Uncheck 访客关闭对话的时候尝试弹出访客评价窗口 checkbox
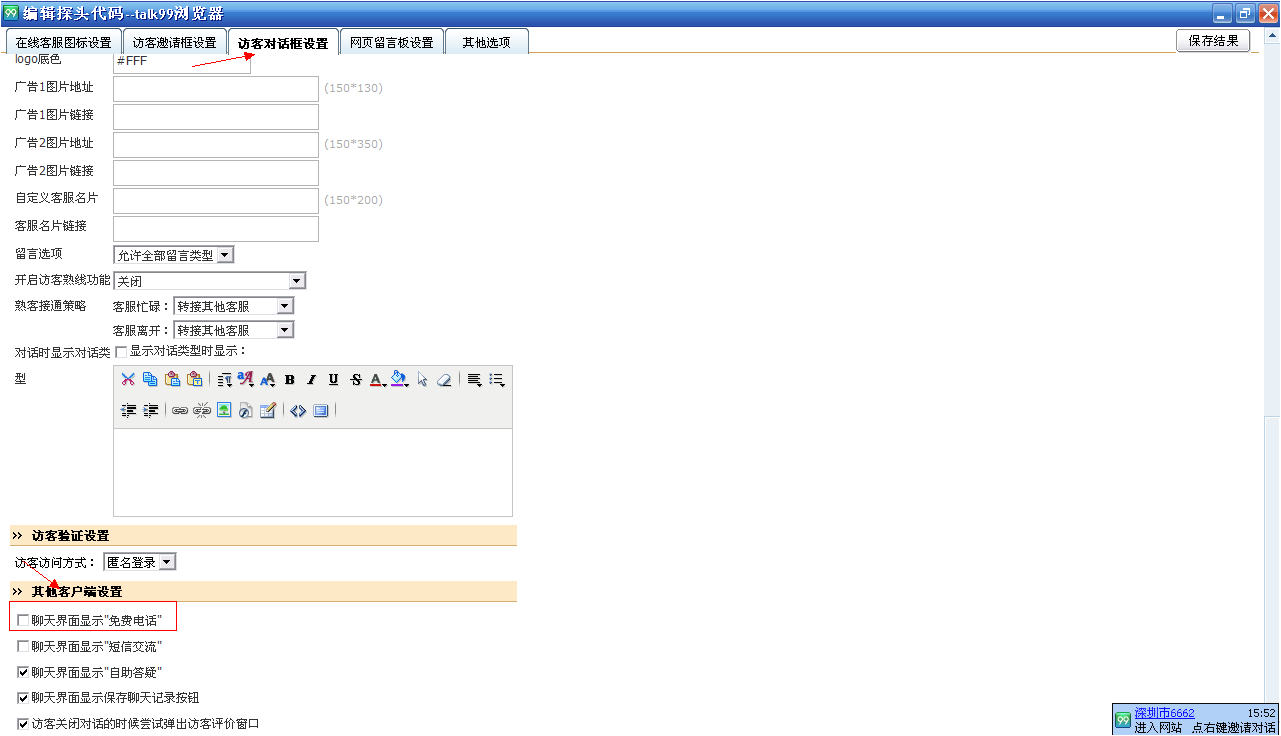This screenshot has height=736, width=1281. click(x=23, y=723)
